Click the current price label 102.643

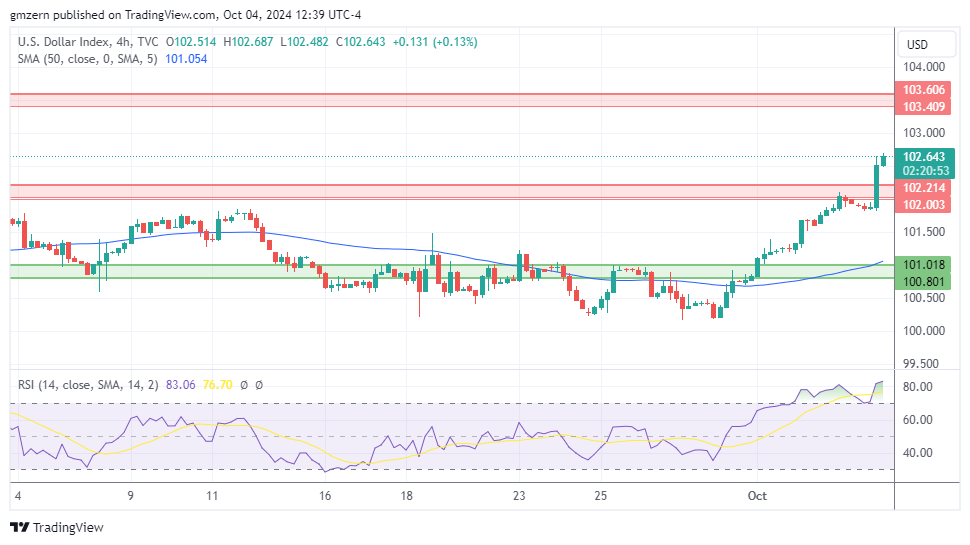tap(924, 157)
